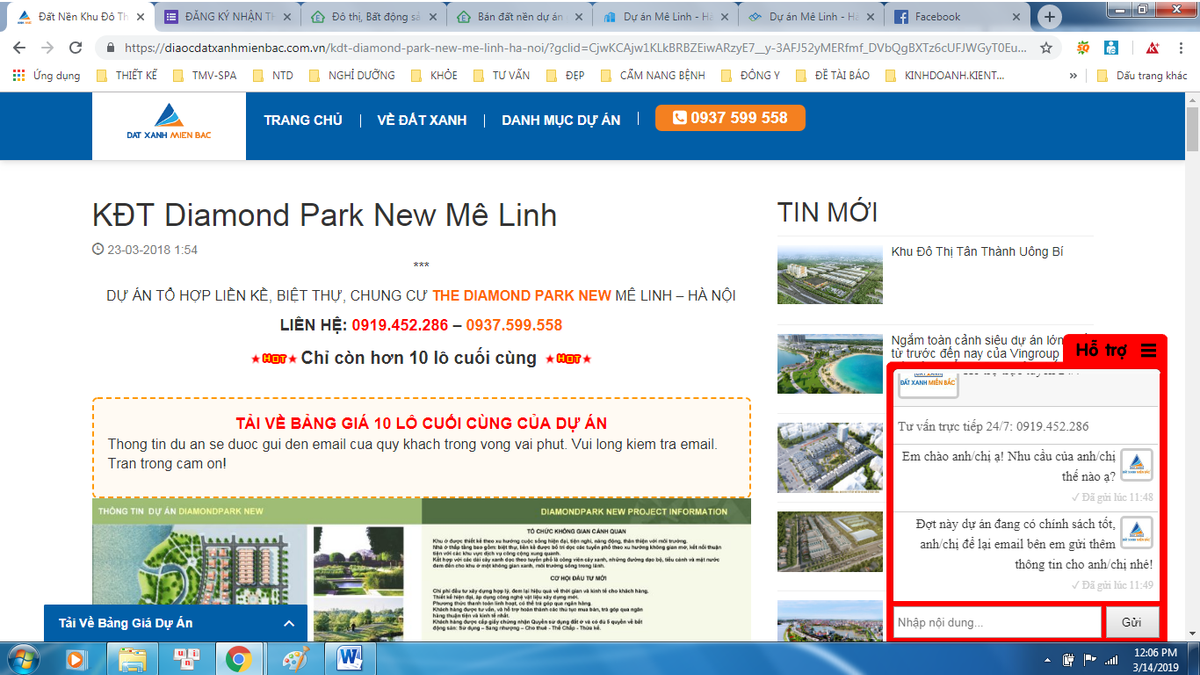
Task: Select the bookmark-shaped star in the address bar
Action: point(1047,48)
